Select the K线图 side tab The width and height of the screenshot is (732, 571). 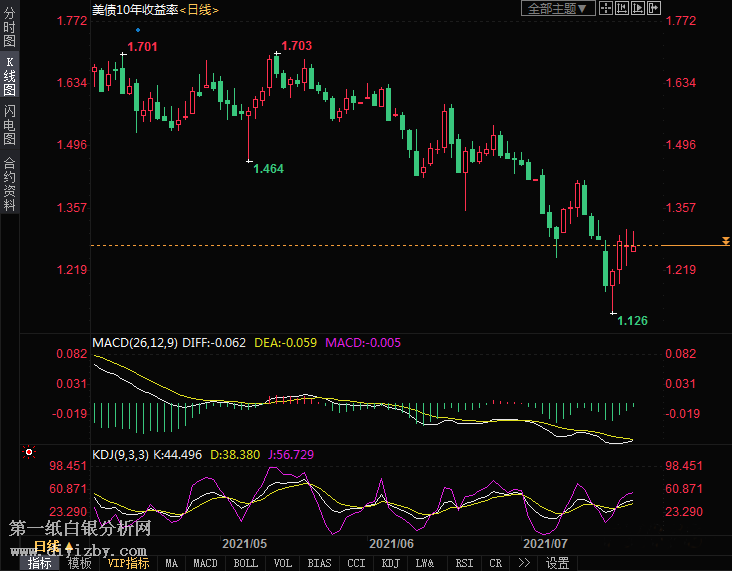(x=9, y=76)
